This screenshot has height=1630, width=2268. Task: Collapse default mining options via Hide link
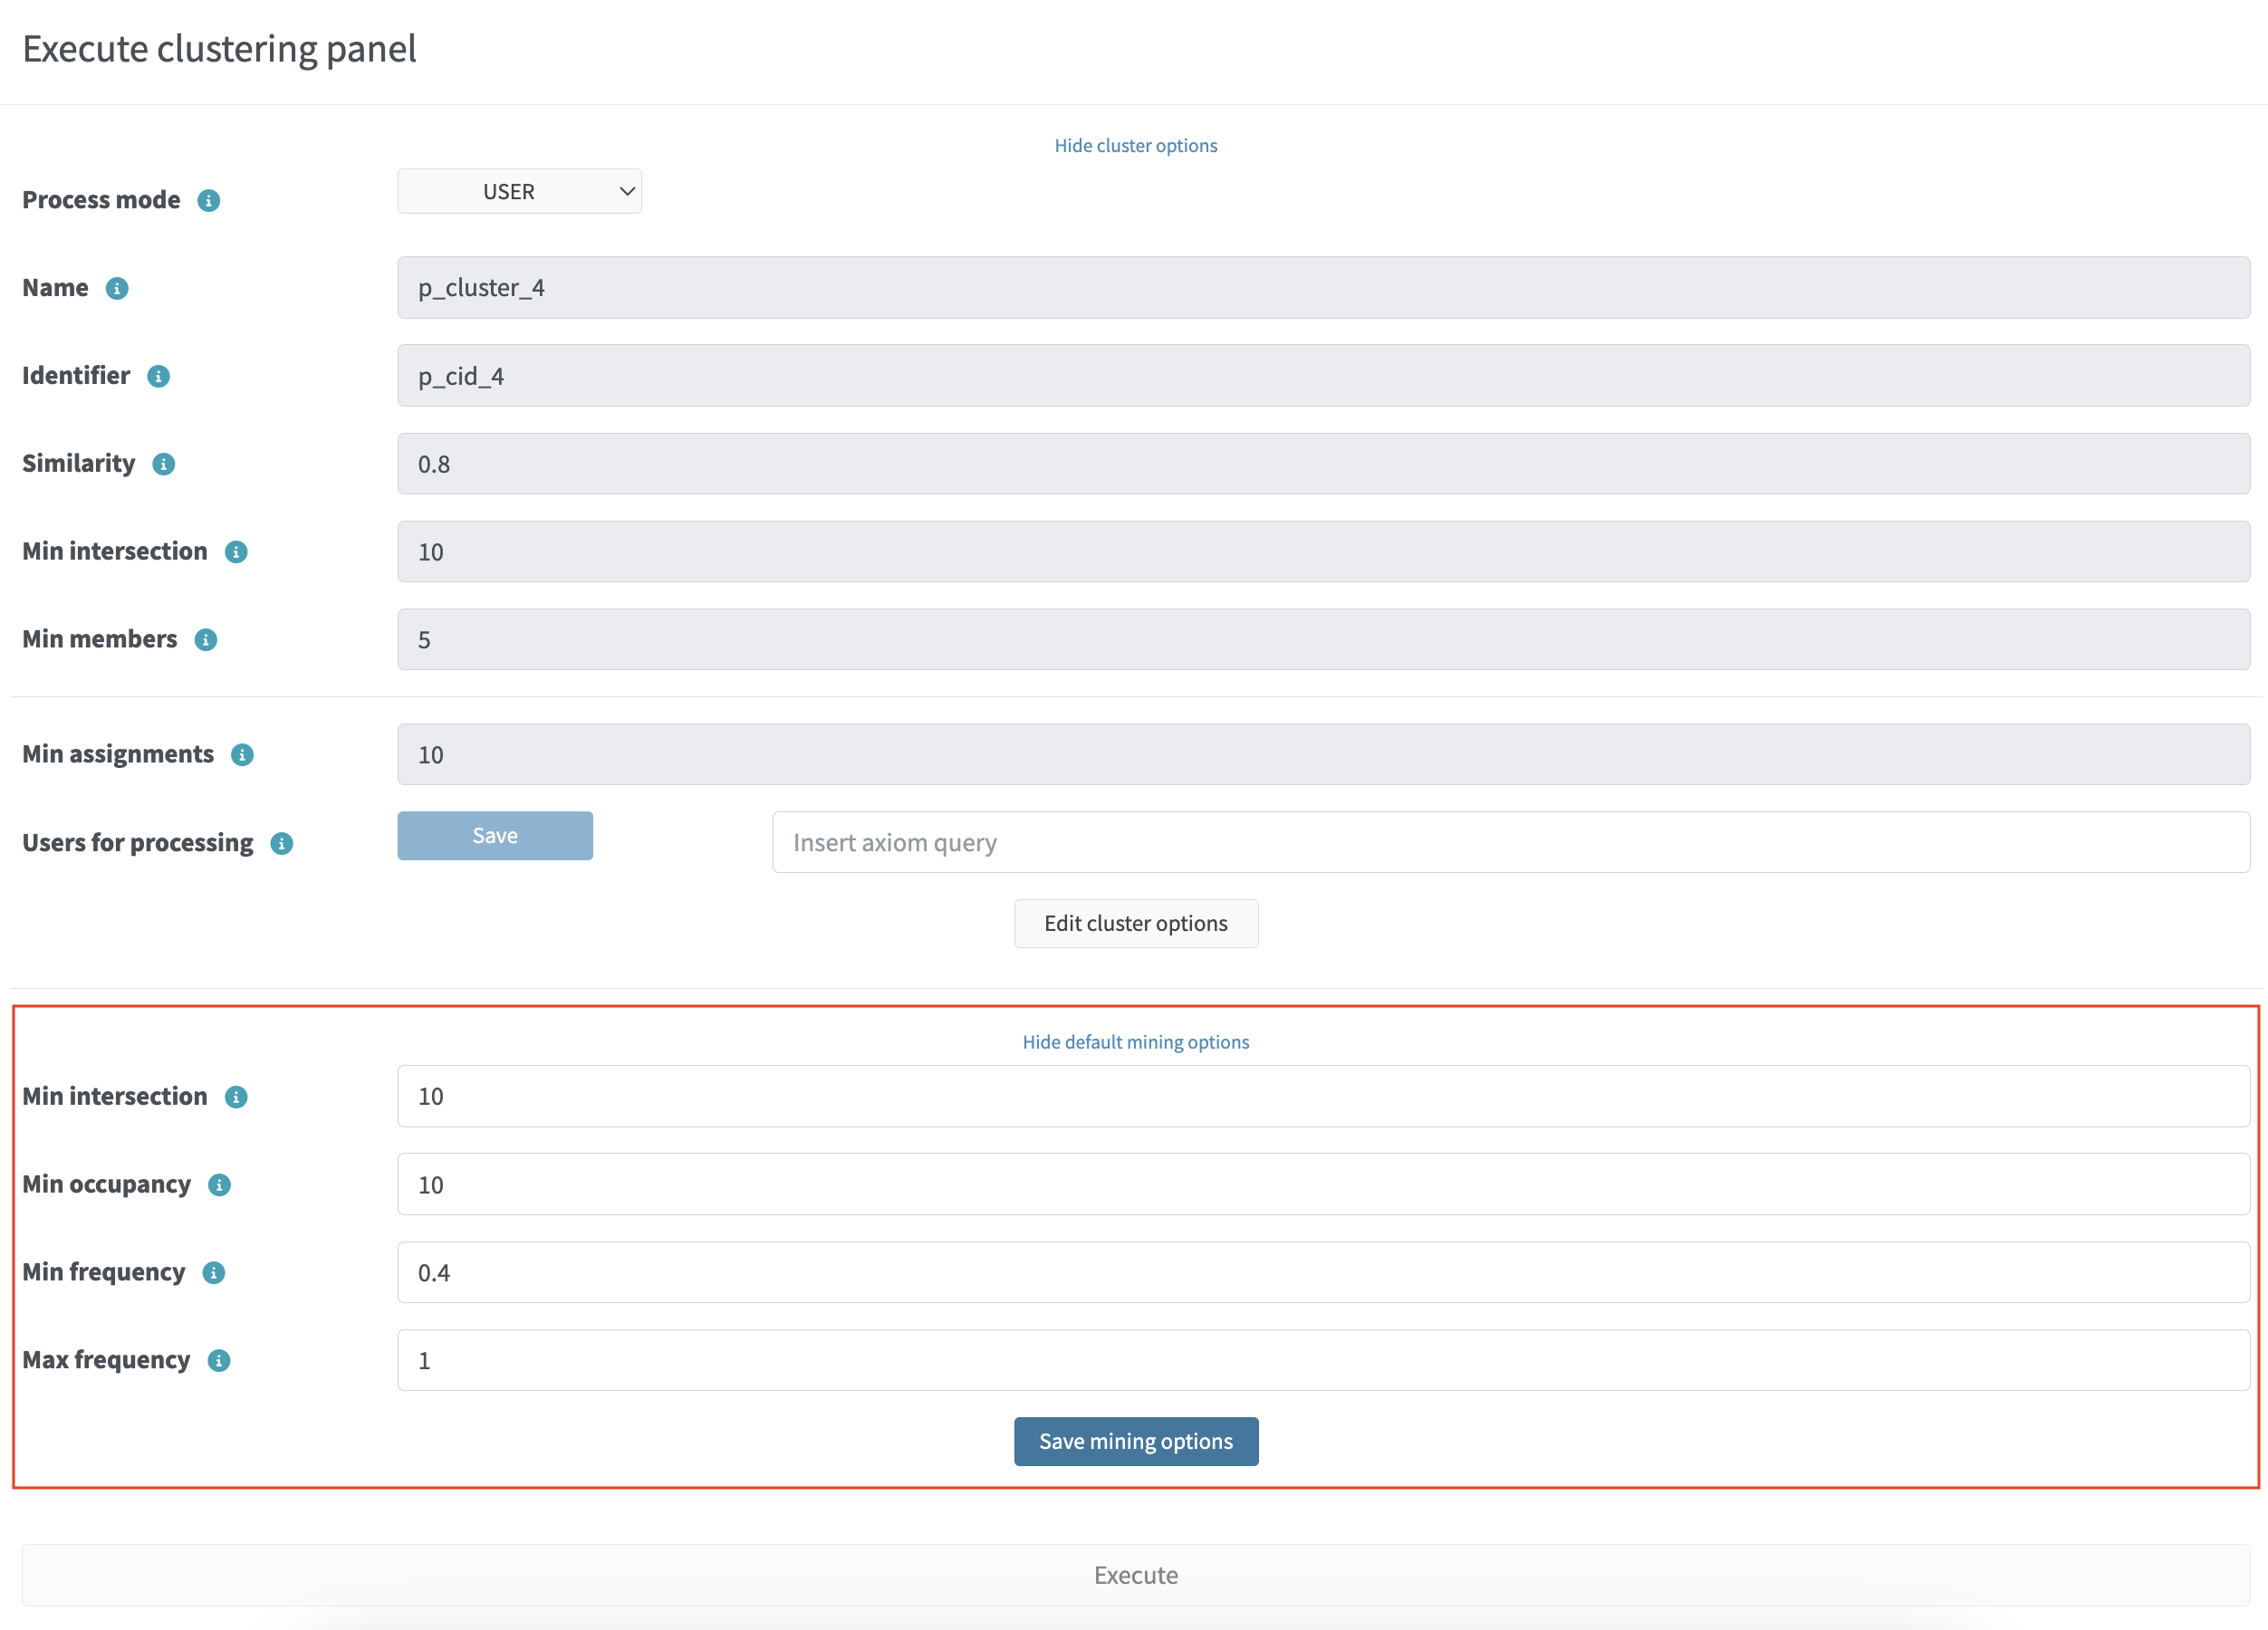(1135, 1042)
